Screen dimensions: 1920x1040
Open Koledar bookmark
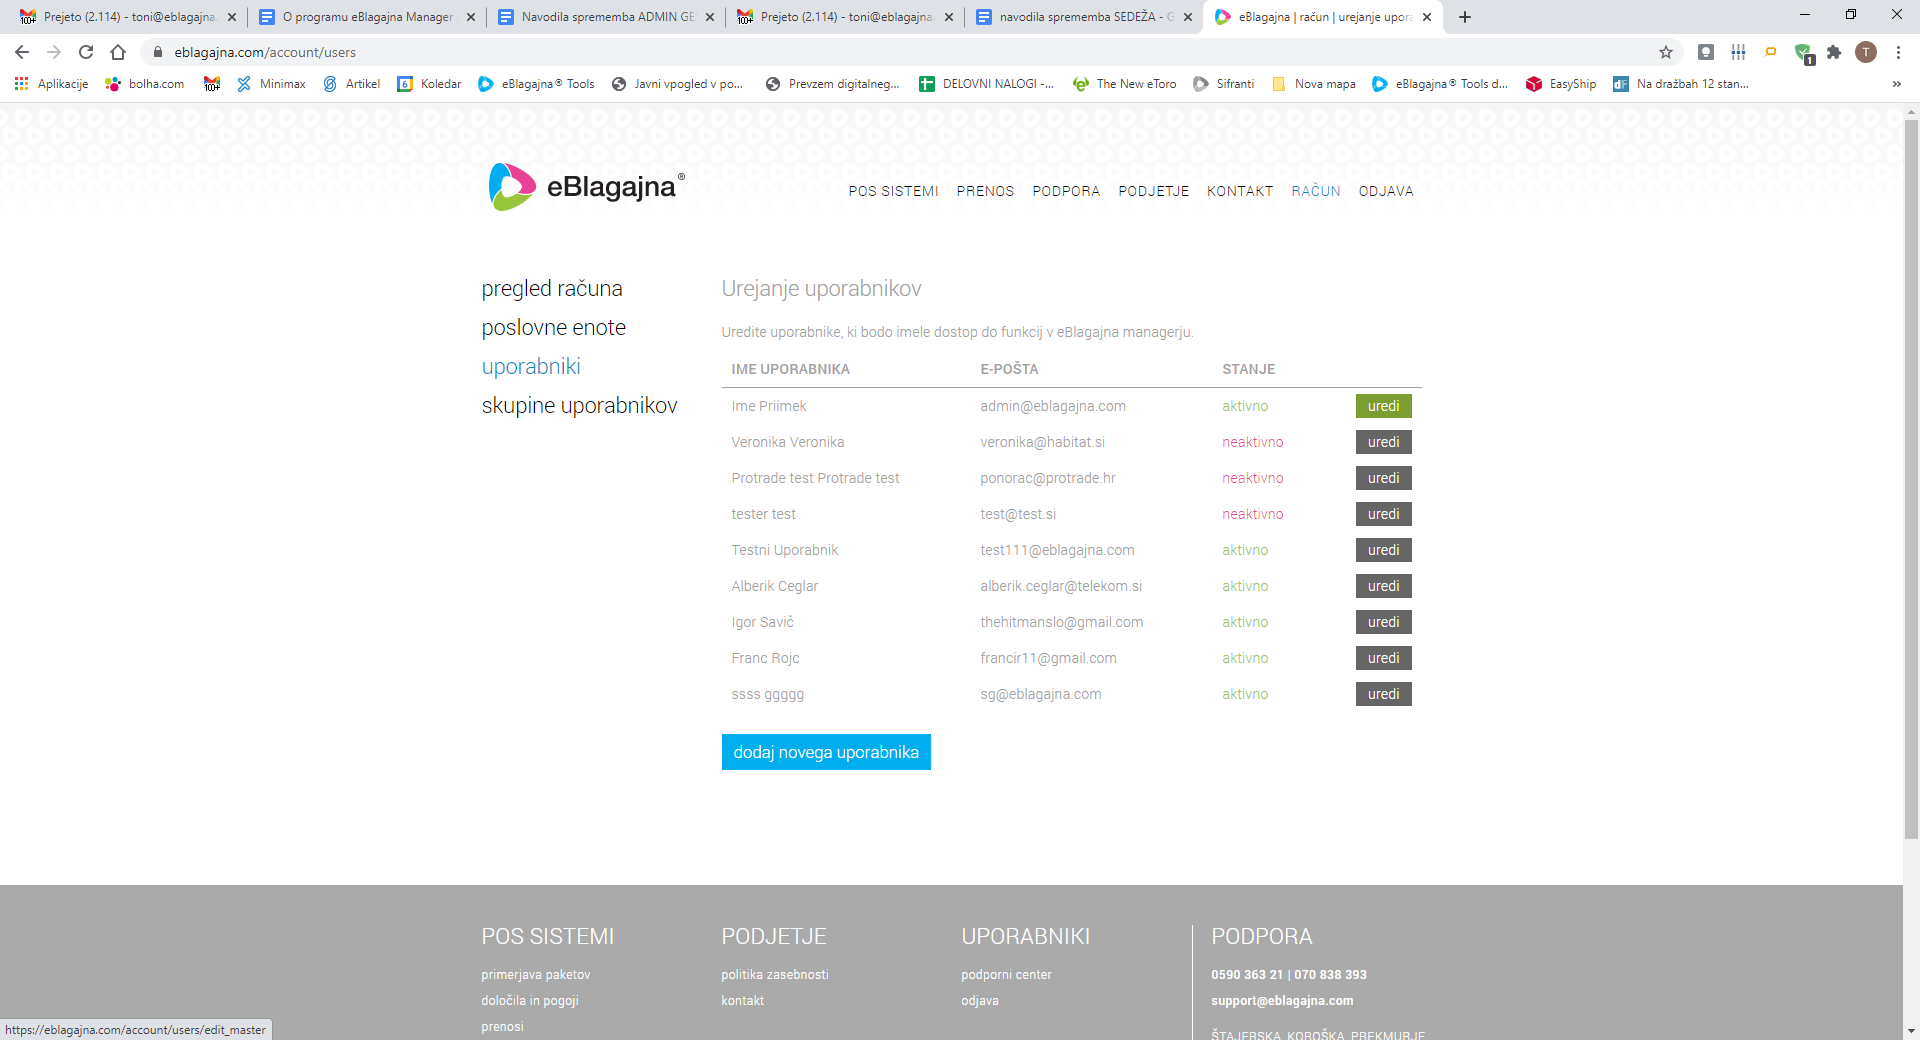pyautogui.click(x=430, y=84)
